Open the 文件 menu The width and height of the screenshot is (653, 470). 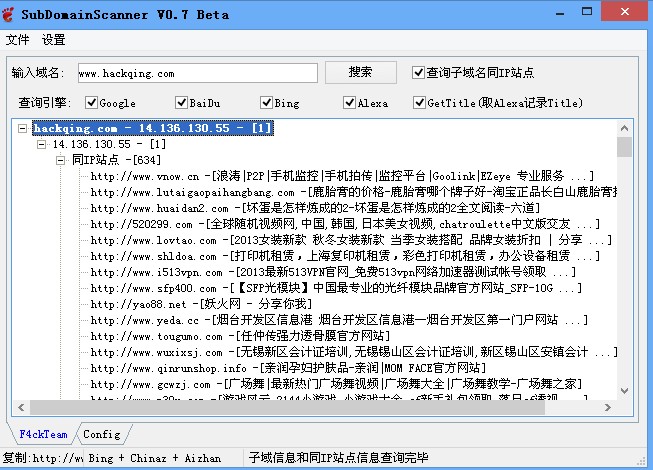[17, 40]
